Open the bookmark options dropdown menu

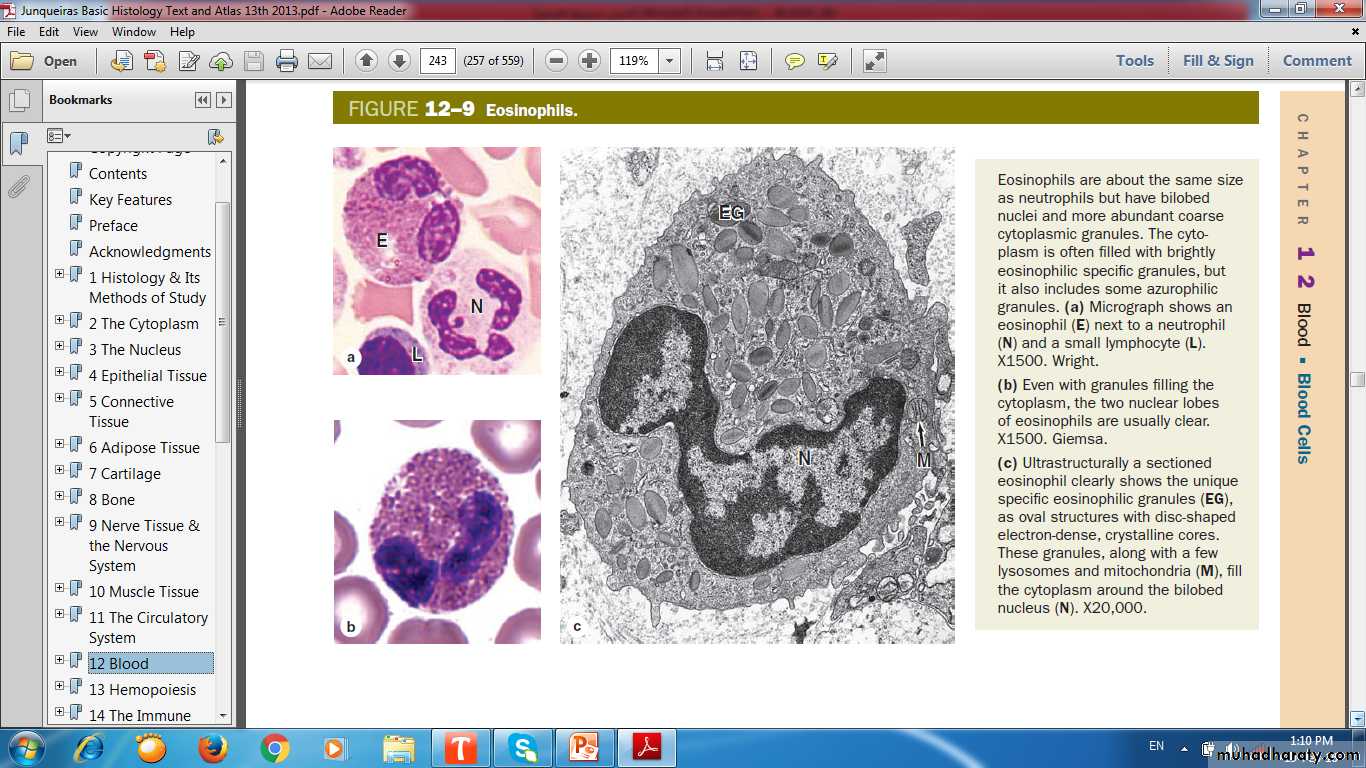pos(59,136)
